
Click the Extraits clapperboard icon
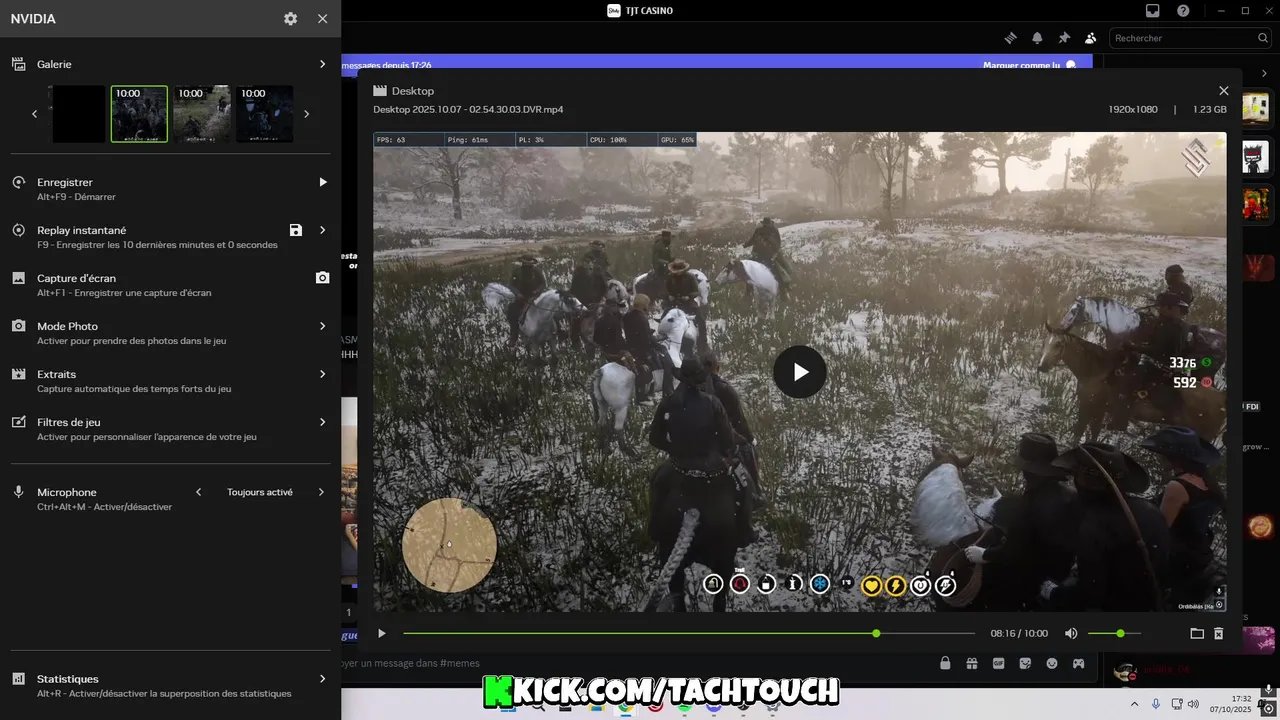(18, 374)
